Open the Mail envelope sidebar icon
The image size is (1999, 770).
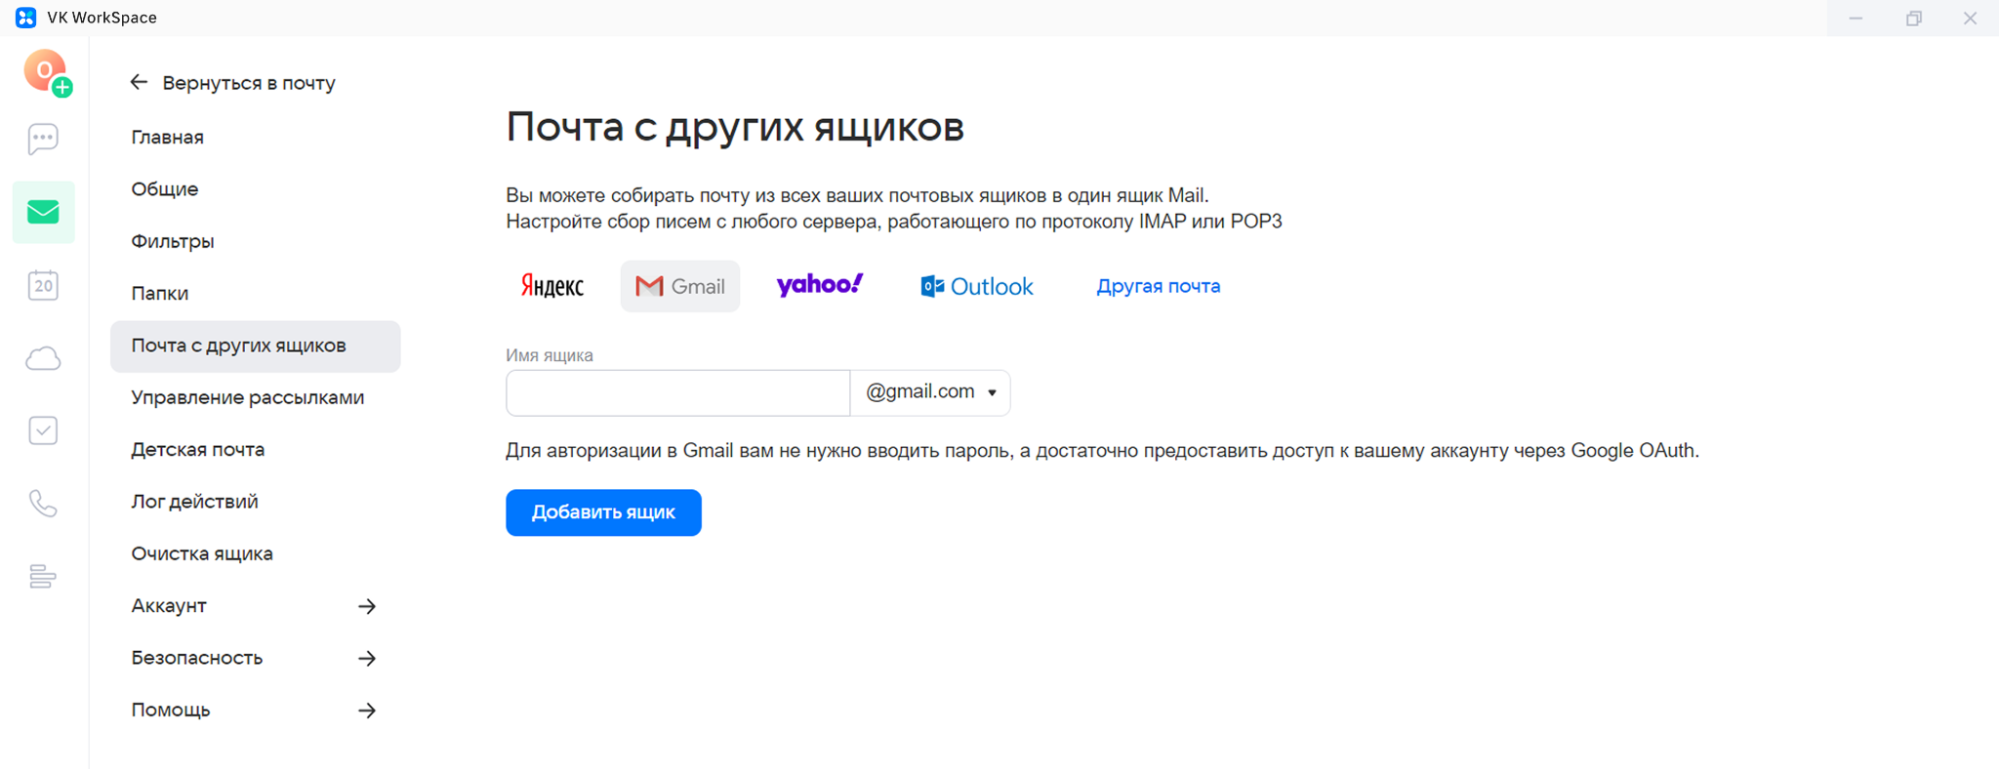click(43, 212)
